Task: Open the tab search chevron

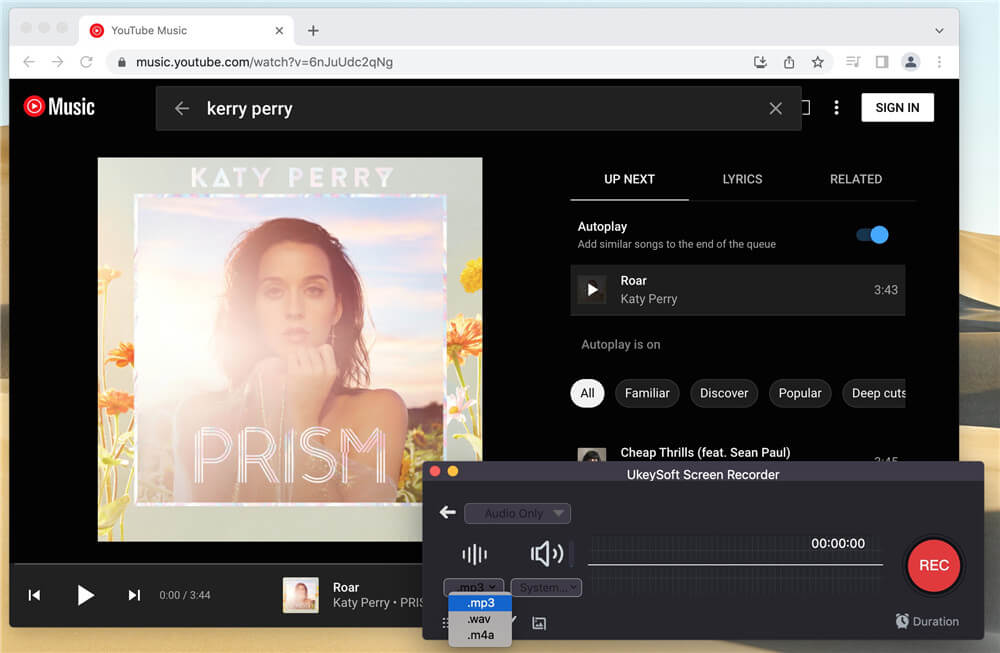Action: point(939,31)
